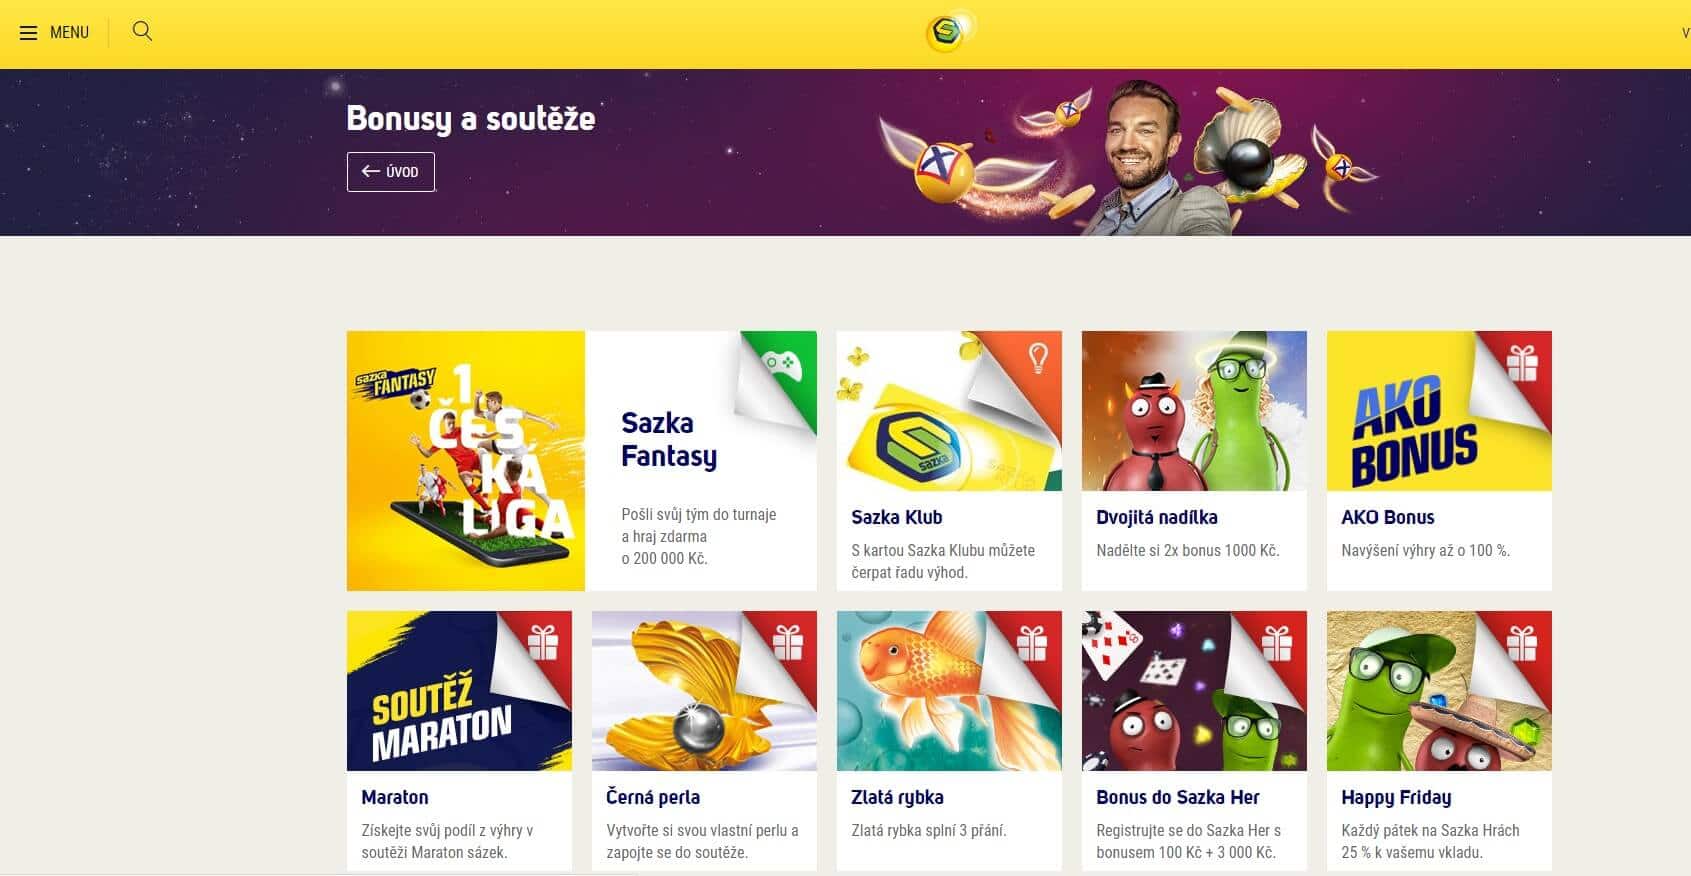Click the gift icon on Happy Friday card
This screenshot has height=876, width=1691.
coord(1522,642)
